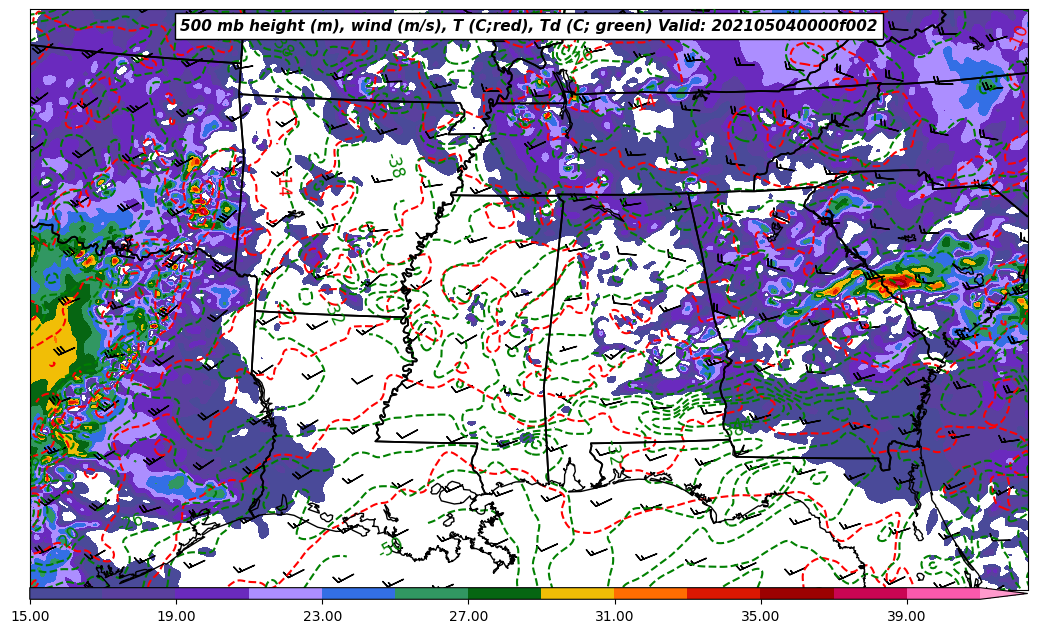This screenshot has width=1037, height=633.
Task: Pick the orange colorbar segment
Action: (x=650, y=593)
